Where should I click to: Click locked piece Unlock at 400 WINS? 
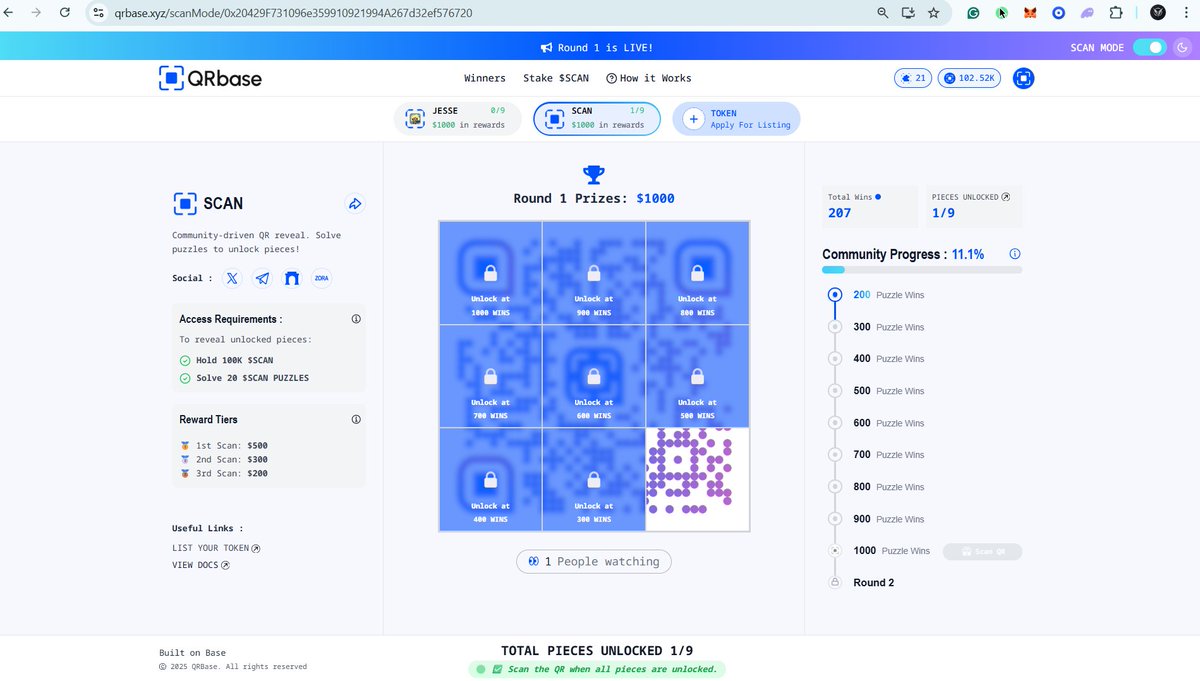tap(490, 480)
